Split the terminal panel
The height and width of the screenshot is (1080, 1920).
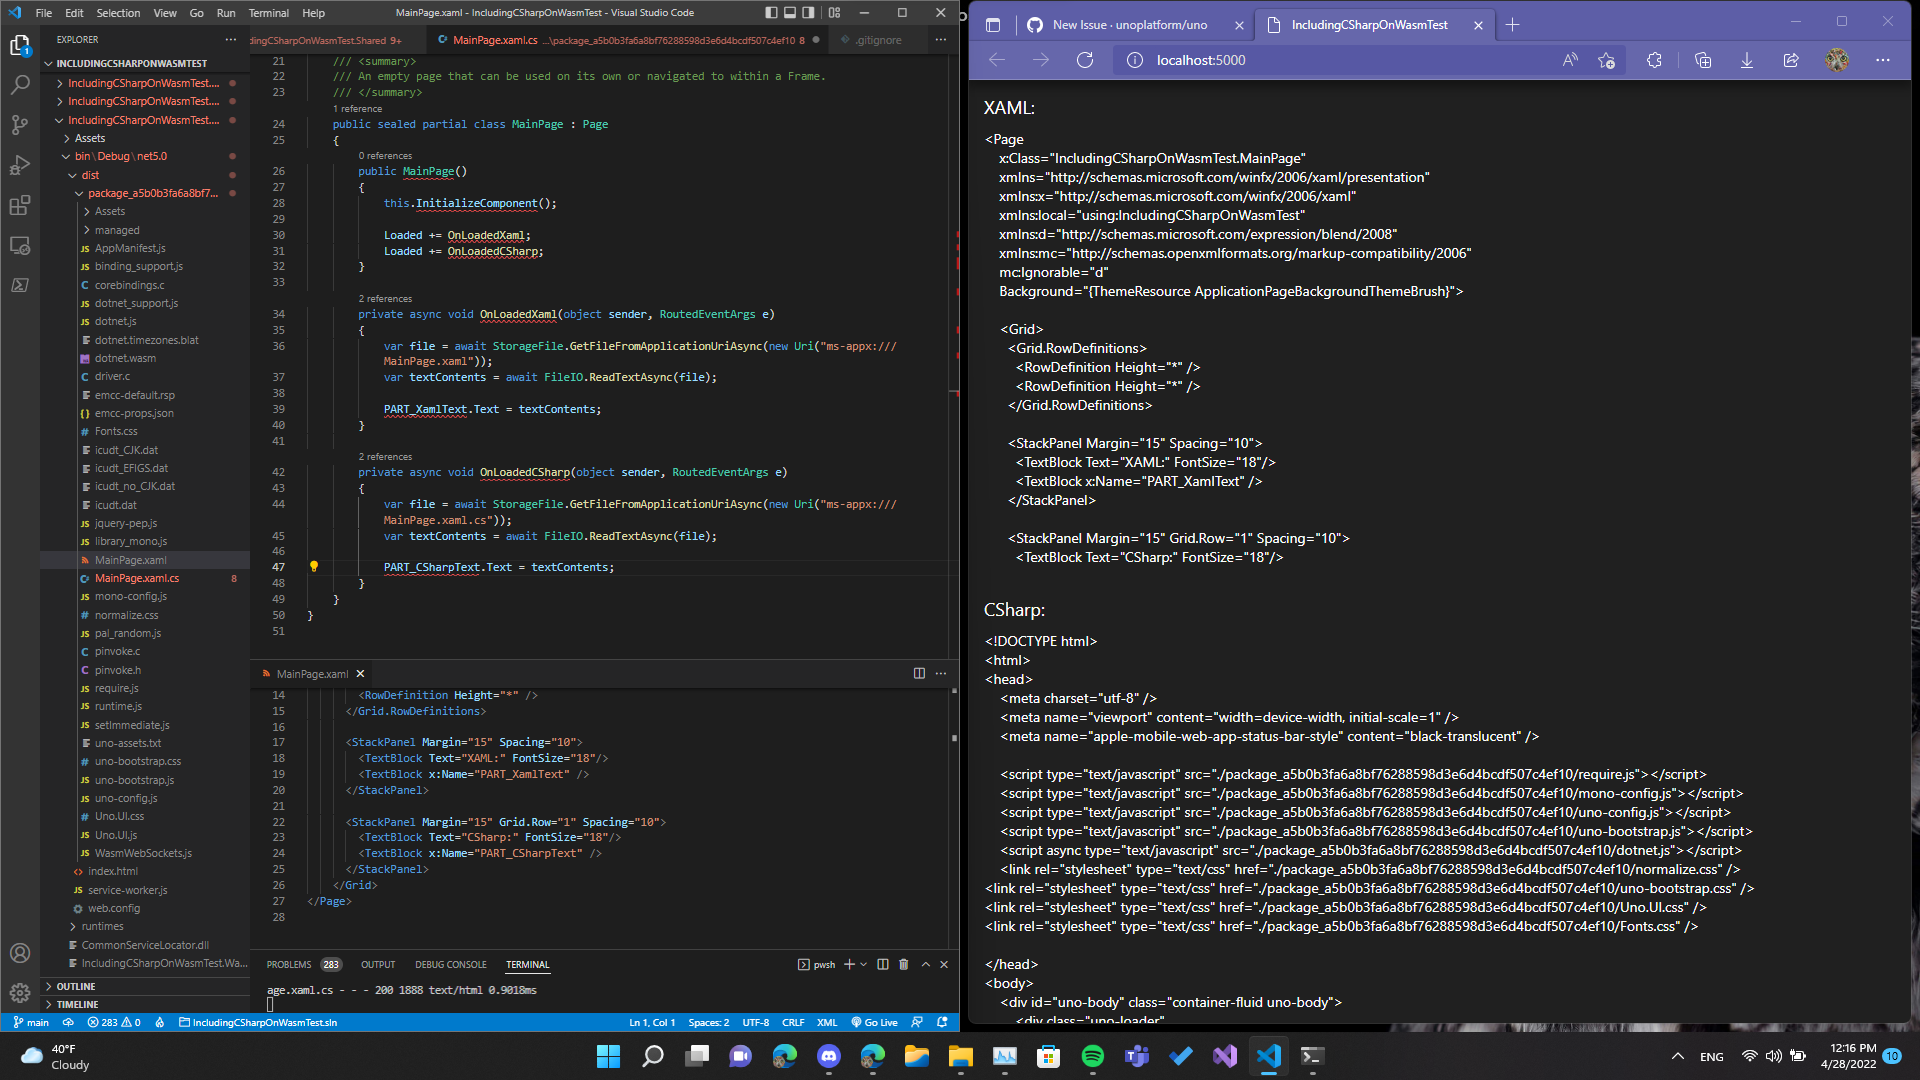(883, 964)
